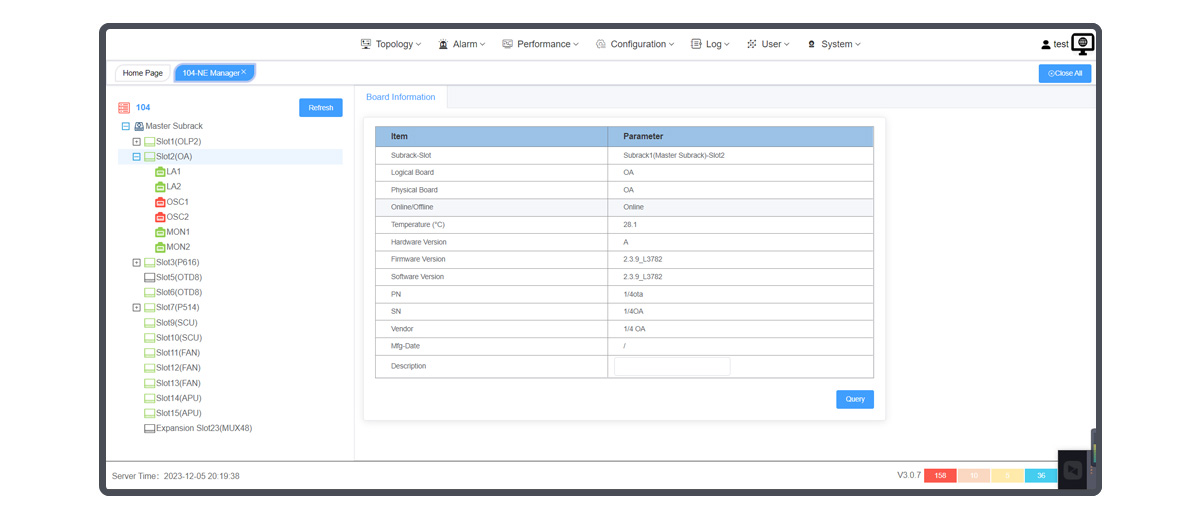
Task: Collapse the Slot2(OA) tree node
Action: pyautogui.click(x=137, y=157)
